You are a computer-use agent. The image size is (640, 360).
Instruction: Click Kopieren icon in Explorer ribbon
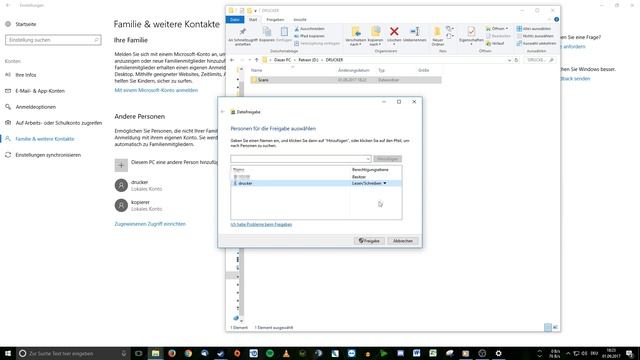coord(267,32)
